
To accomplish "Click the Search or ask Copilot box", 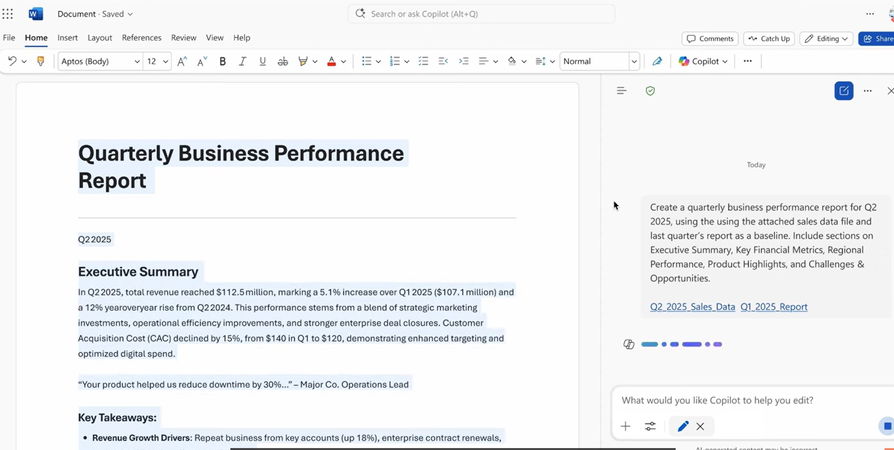I will (x=481, y=14).
